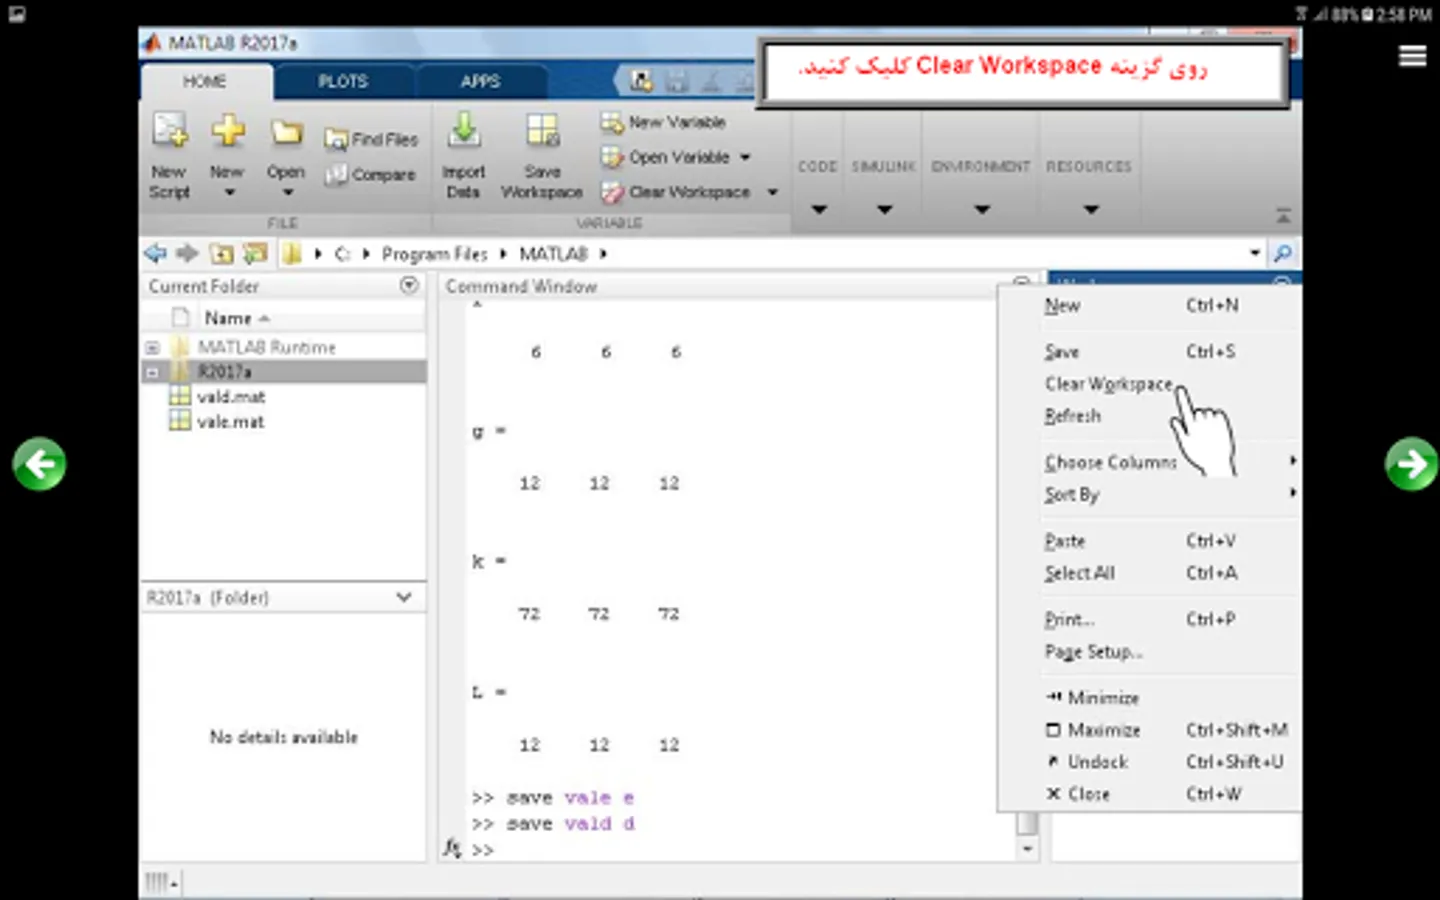Expand the arrow beside ribbon Clear Workspace

[x=772, y=192]
